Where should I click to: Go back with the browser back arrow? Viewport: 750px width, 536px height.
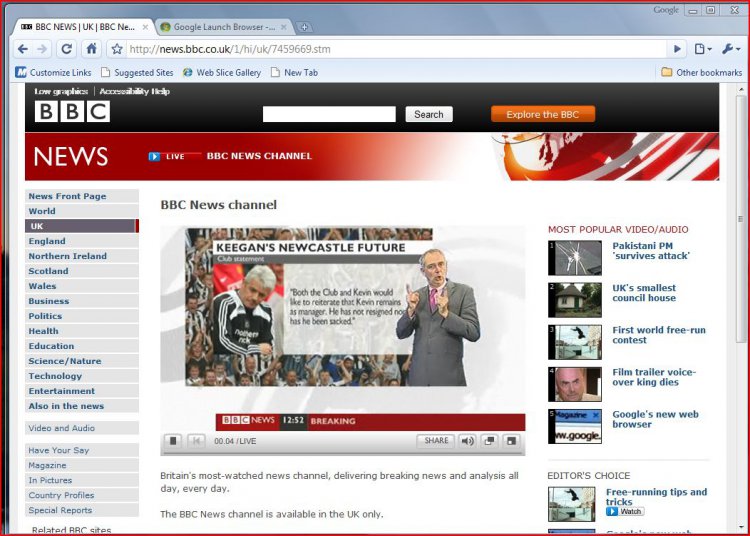tap(22, 49)
